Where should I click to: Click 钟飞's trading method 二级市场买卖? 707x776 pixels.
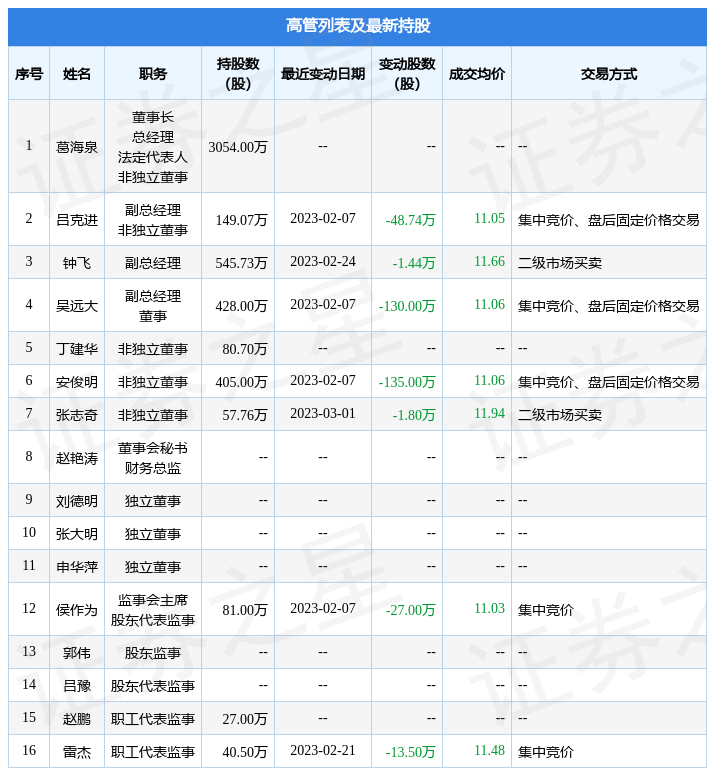[560, 263]
